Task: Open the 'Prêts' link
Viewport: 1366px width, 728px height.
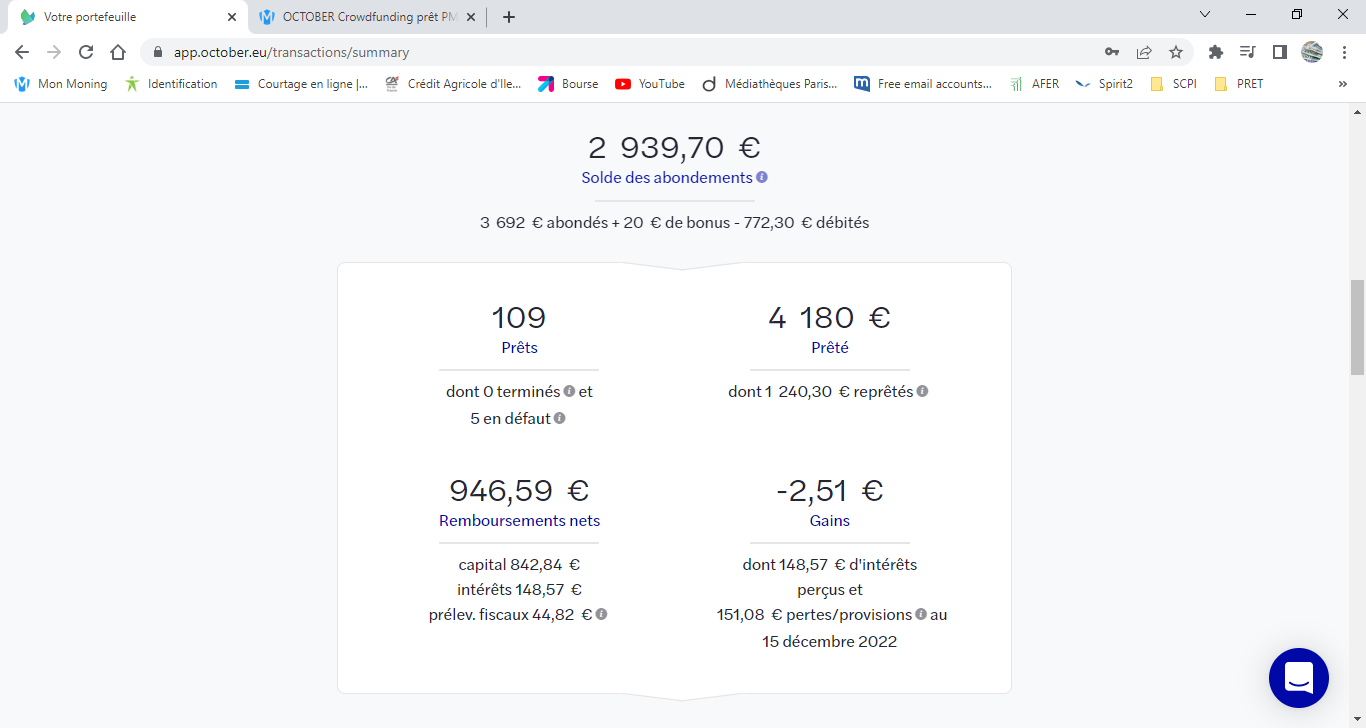Action: tap(519, 348)
